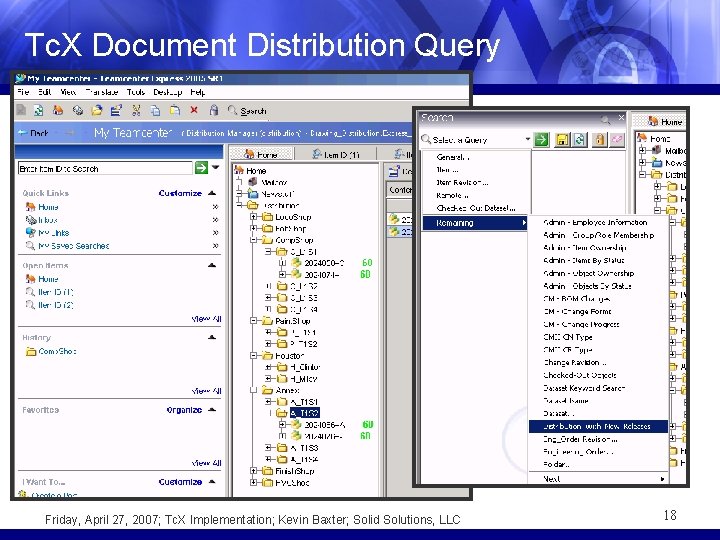The height and width of the screenshot is (540, 720).
Task: Open Item ID (2) in Open Items
Action: [56, 305]
